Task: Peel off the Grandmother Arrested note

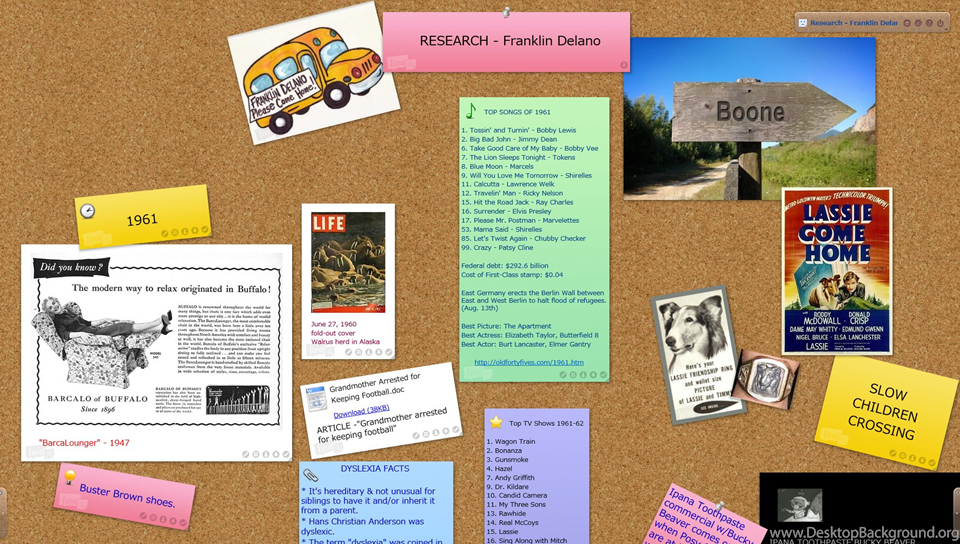Action: [x=456, y=430]
